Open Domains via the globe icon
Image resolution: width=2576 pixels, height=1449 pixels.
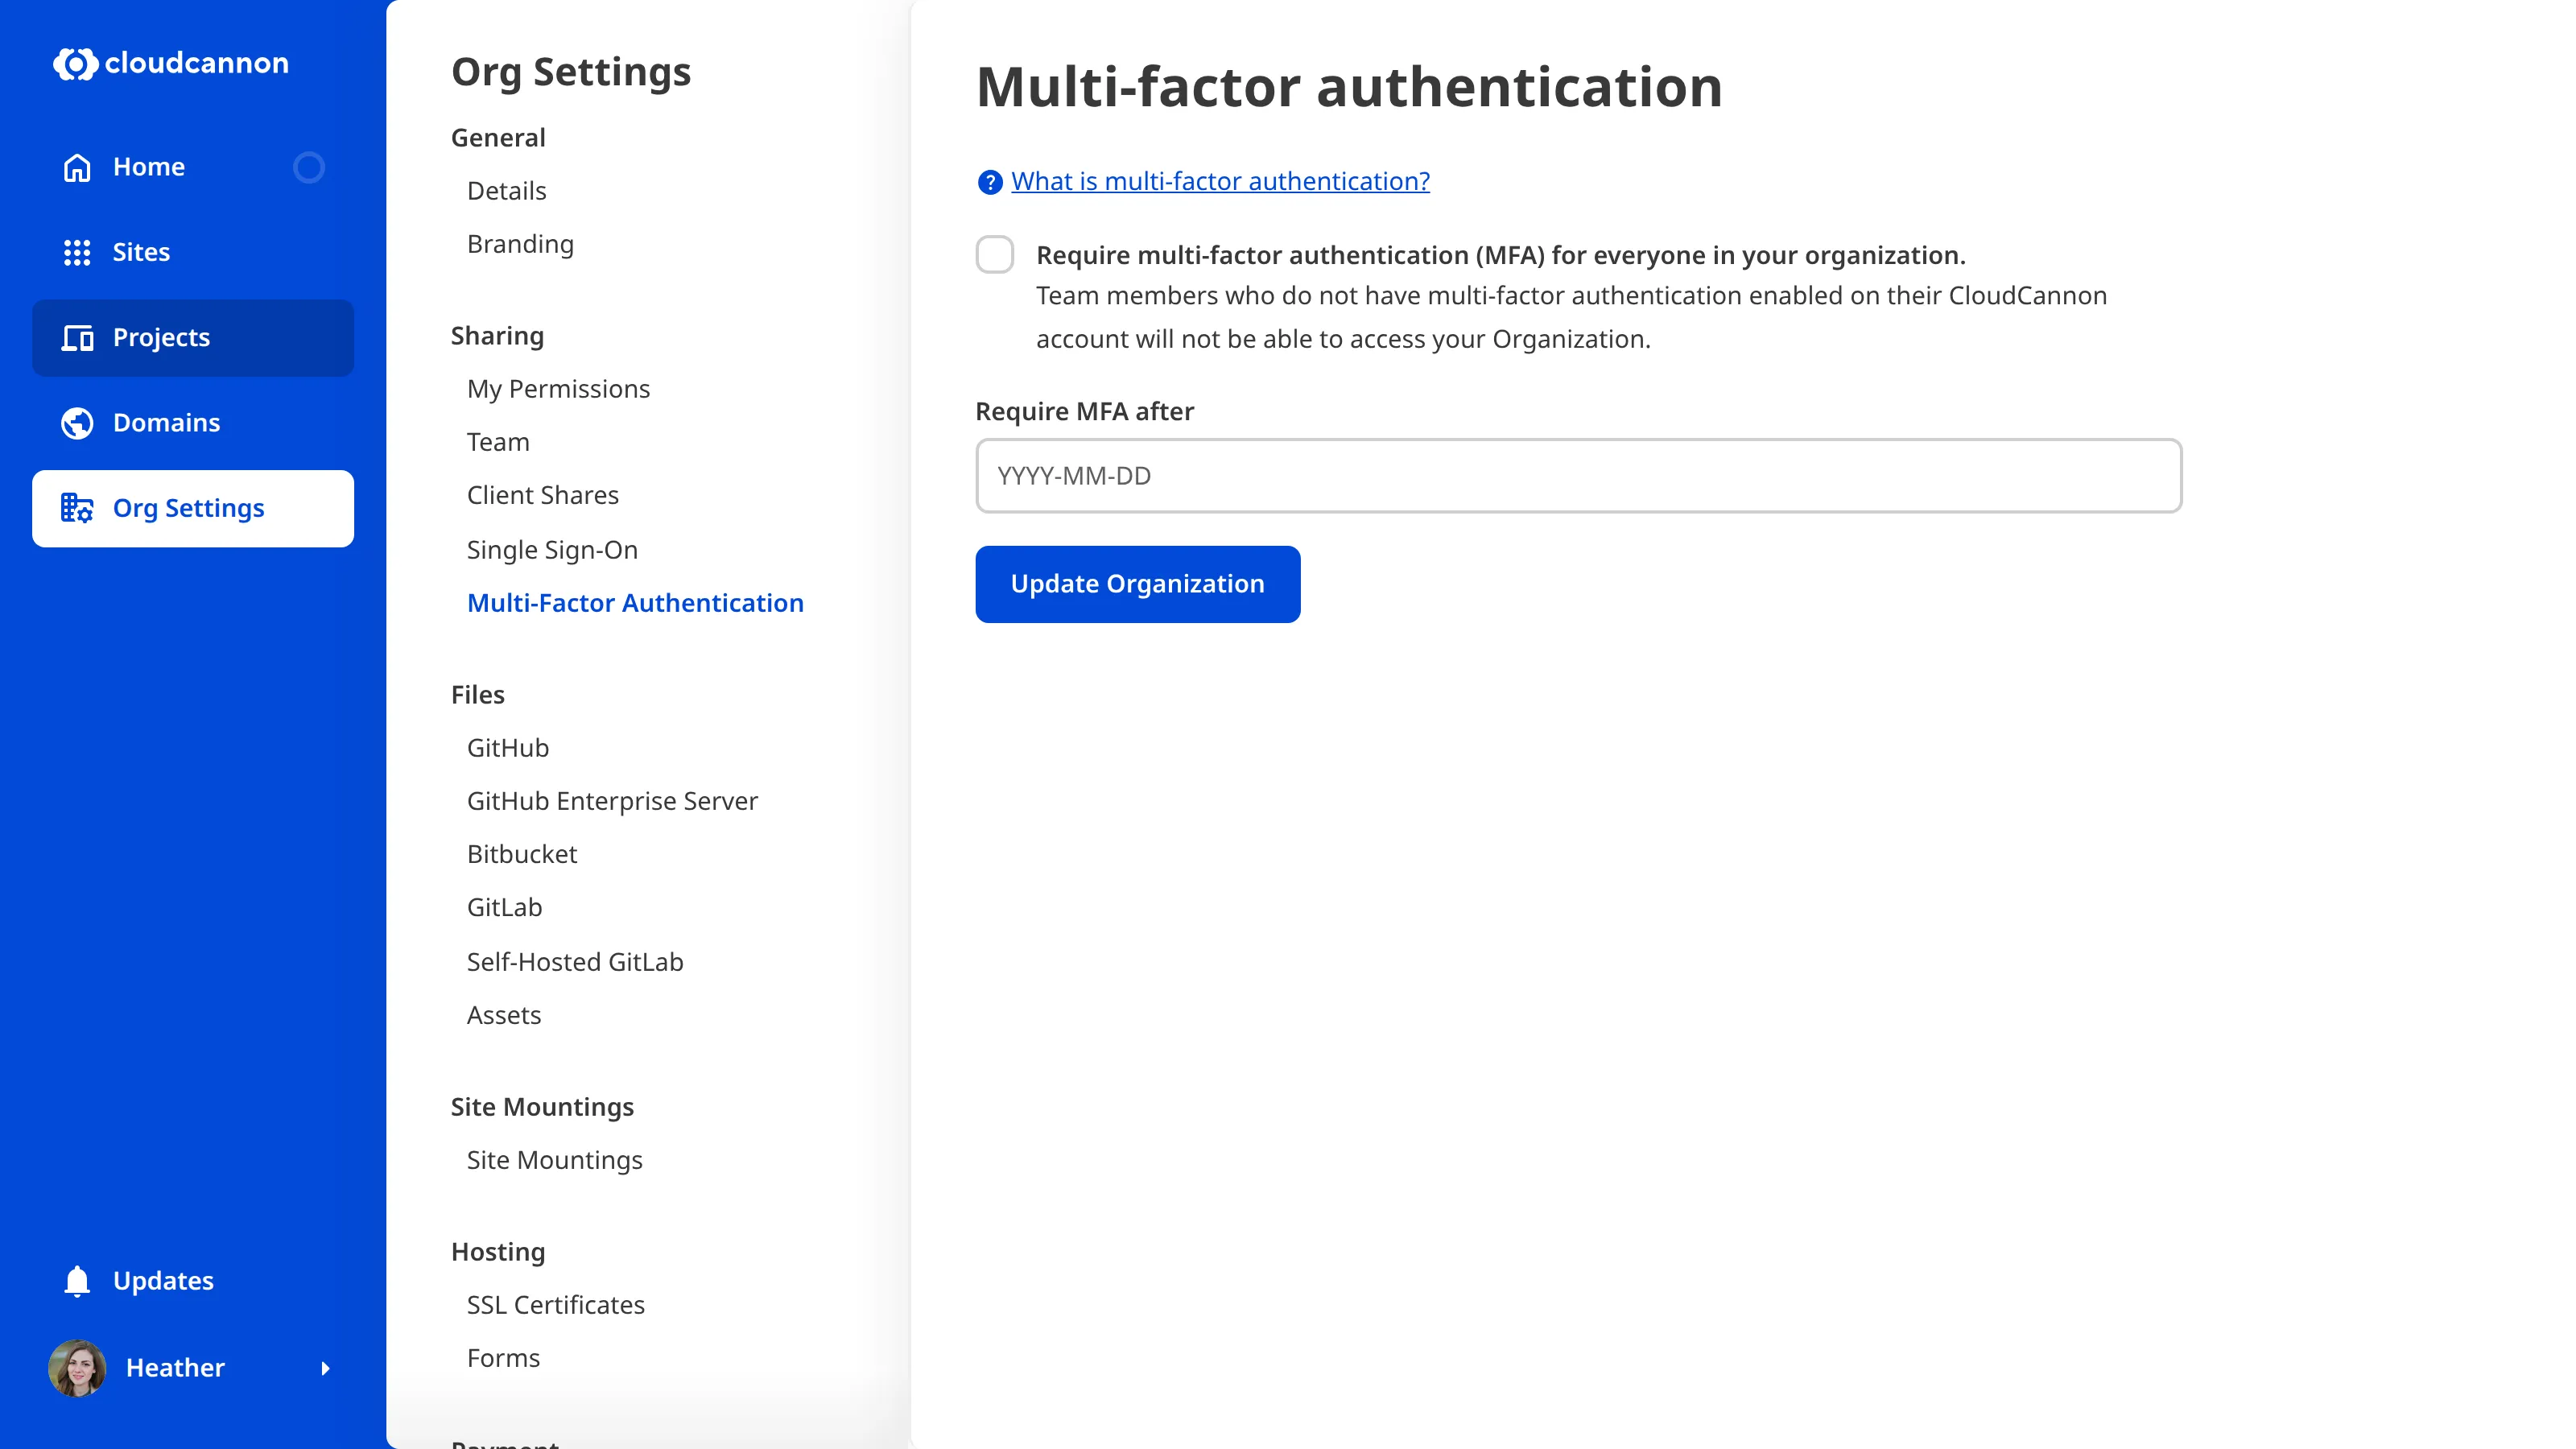point(77,422)
